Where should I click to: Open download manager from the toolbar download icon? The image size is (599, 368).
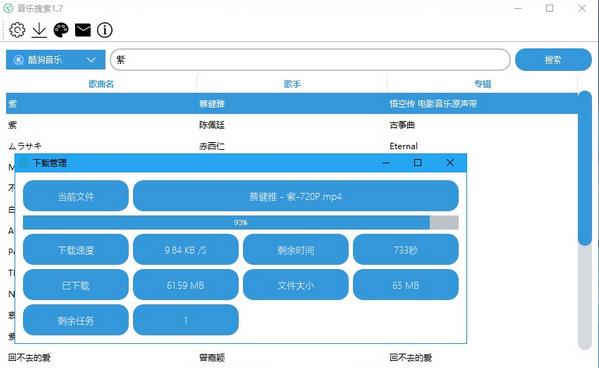pos(39,30)
